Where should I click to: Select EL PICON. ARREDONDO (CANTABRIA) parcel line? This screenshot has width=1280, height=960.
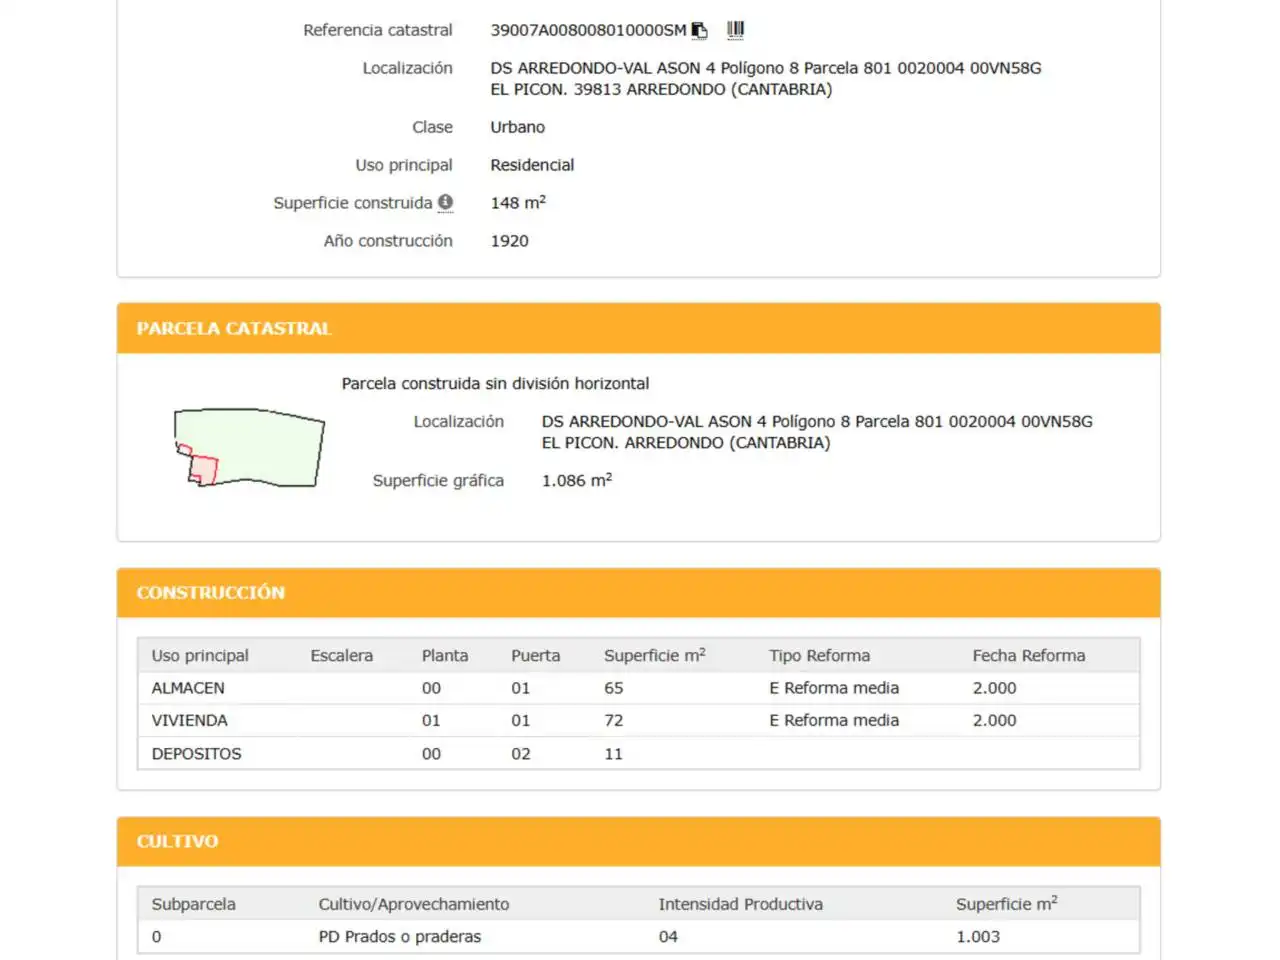(686, 443)
